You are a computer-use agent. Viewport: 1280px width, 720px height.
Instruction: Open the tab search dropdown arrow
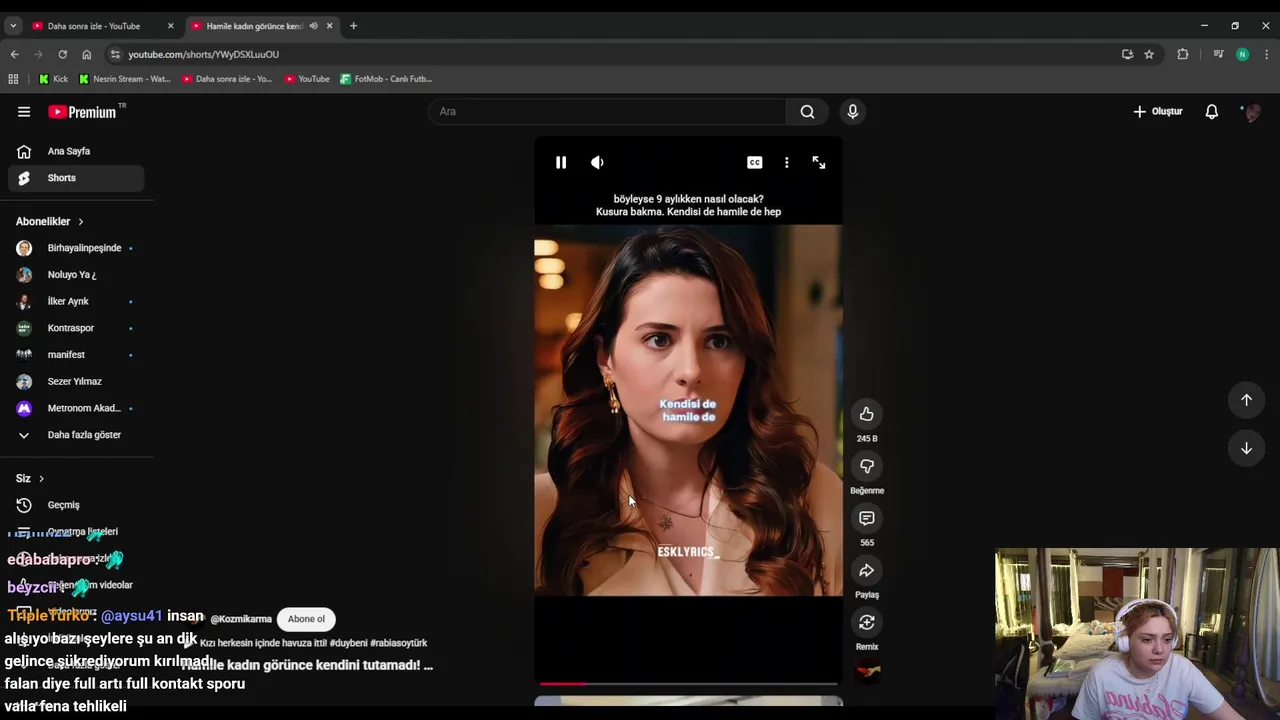click(13, 26)
